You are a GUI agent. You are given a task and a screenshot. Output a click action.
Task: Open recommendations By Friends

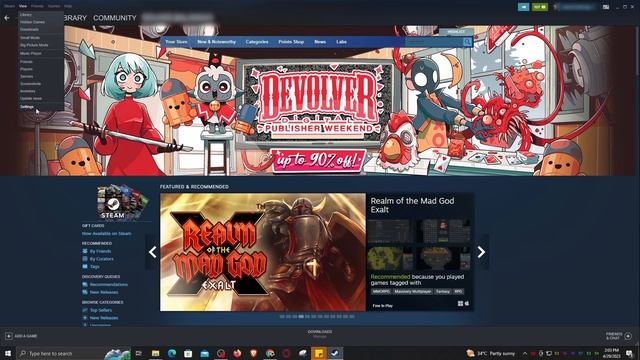pyautogui.click(x=100, y=251)
